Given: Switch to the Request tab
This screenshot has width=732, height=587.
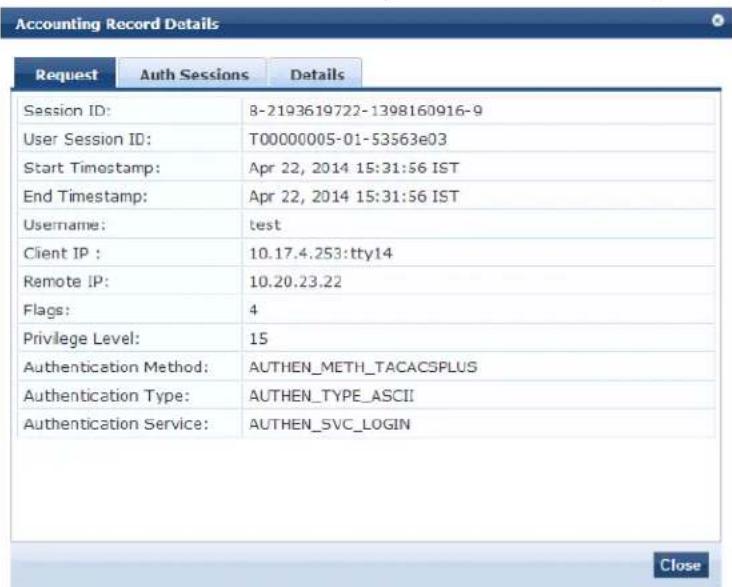Looking at the screenshot, I should (65, 74).
